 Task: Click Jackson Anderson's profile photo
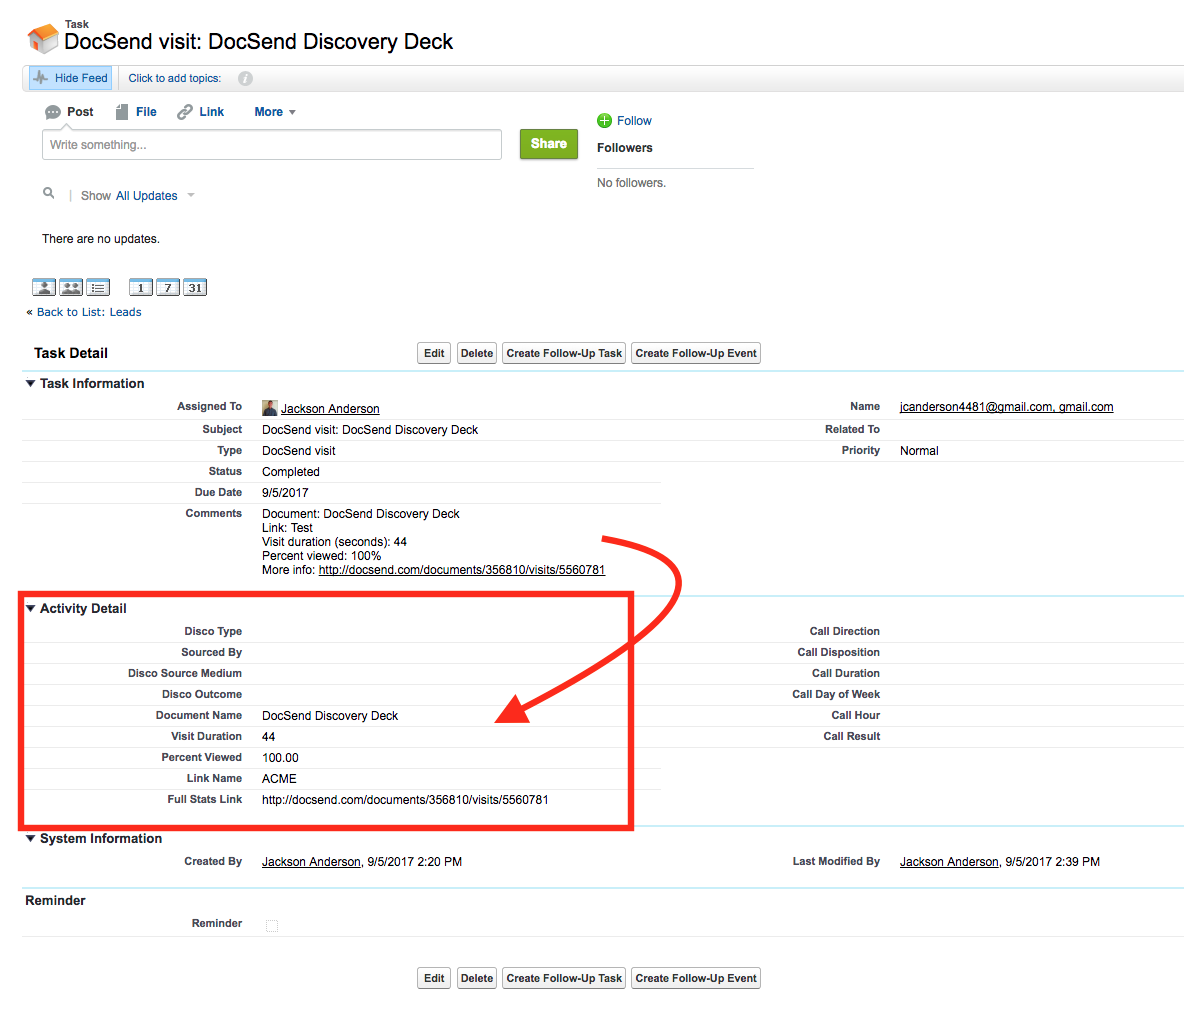[x=270, y=409]
